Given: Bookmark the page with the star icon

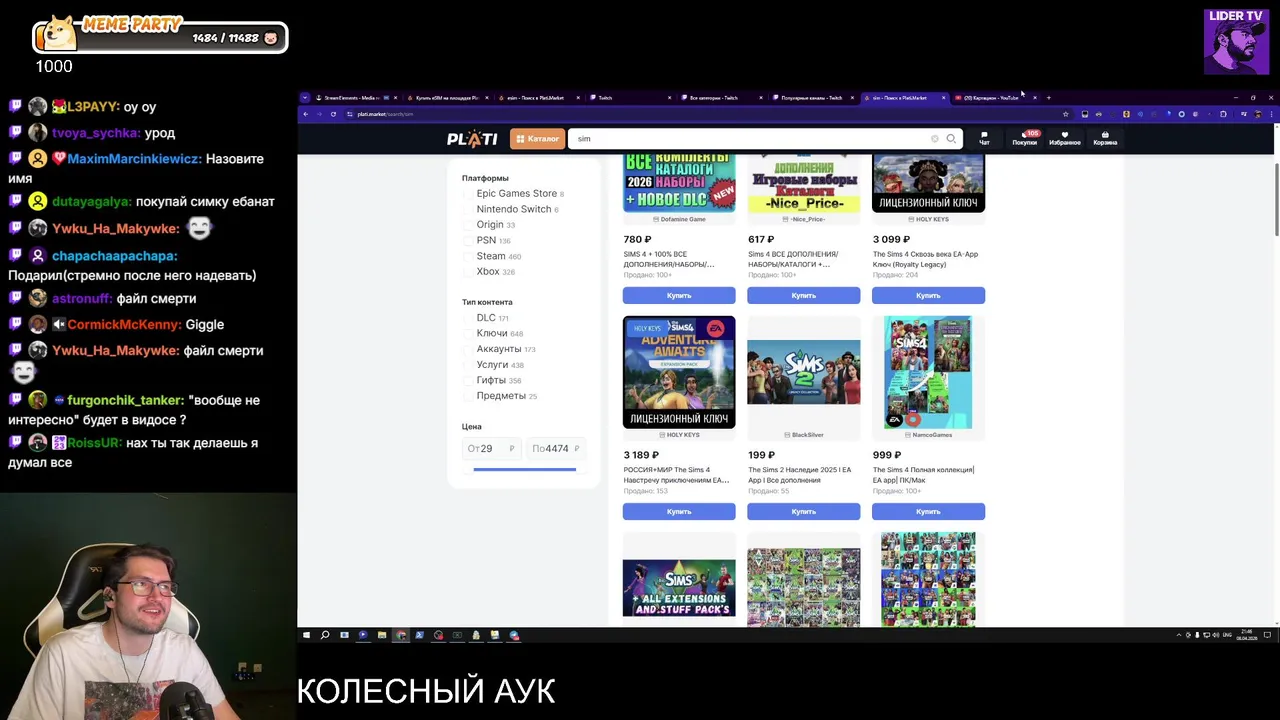Looking at the screenshot, I should 1065,114.
